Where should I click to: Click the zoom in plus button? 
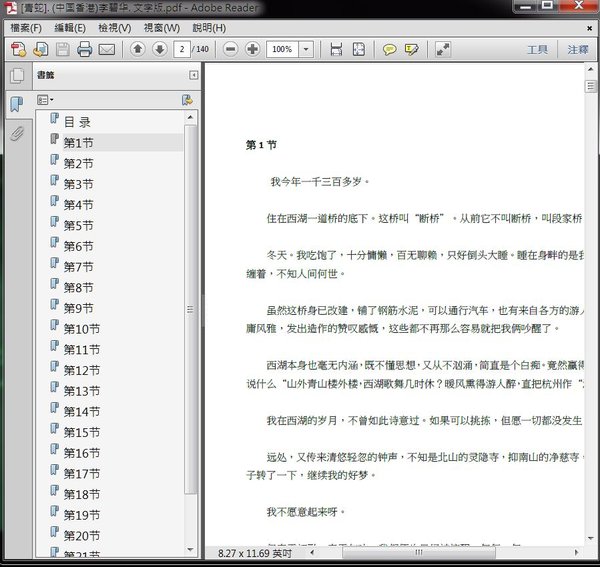(252, 49)
